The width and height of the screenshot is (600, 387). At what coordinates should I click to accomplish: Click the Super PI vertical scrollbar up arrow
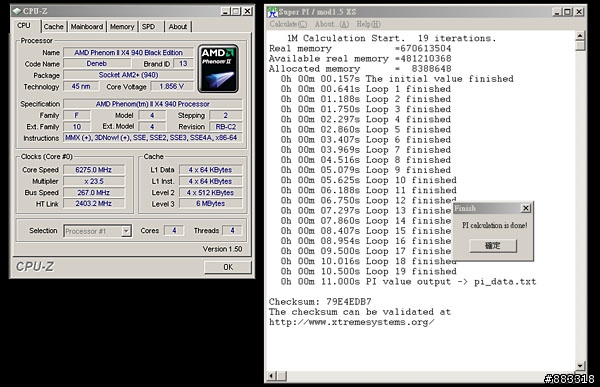[x=580, y=36]
